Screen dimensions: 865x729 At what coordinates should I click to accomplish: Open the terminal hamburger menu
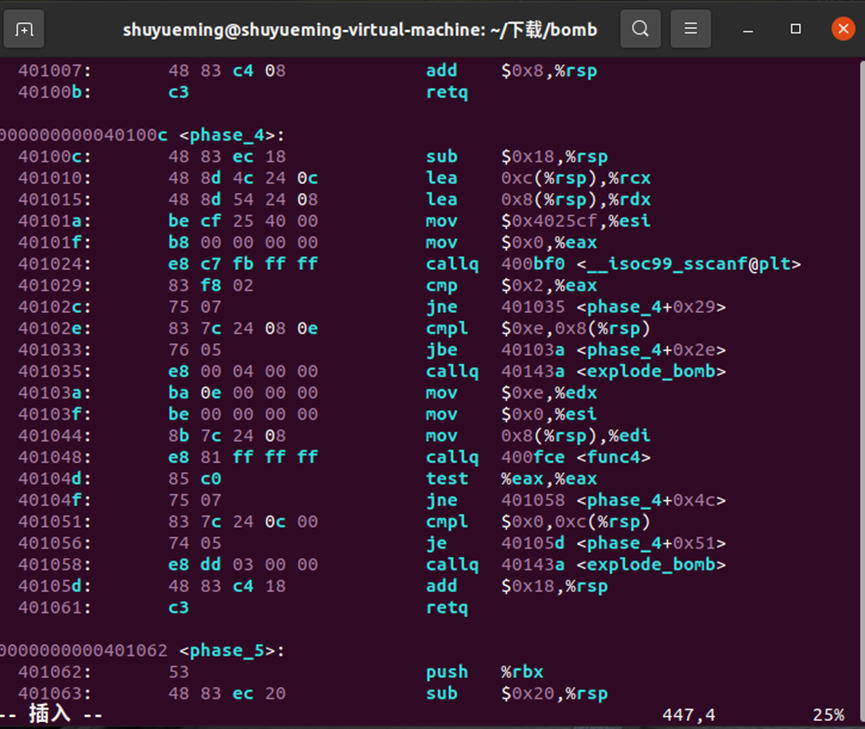(690, 29)
